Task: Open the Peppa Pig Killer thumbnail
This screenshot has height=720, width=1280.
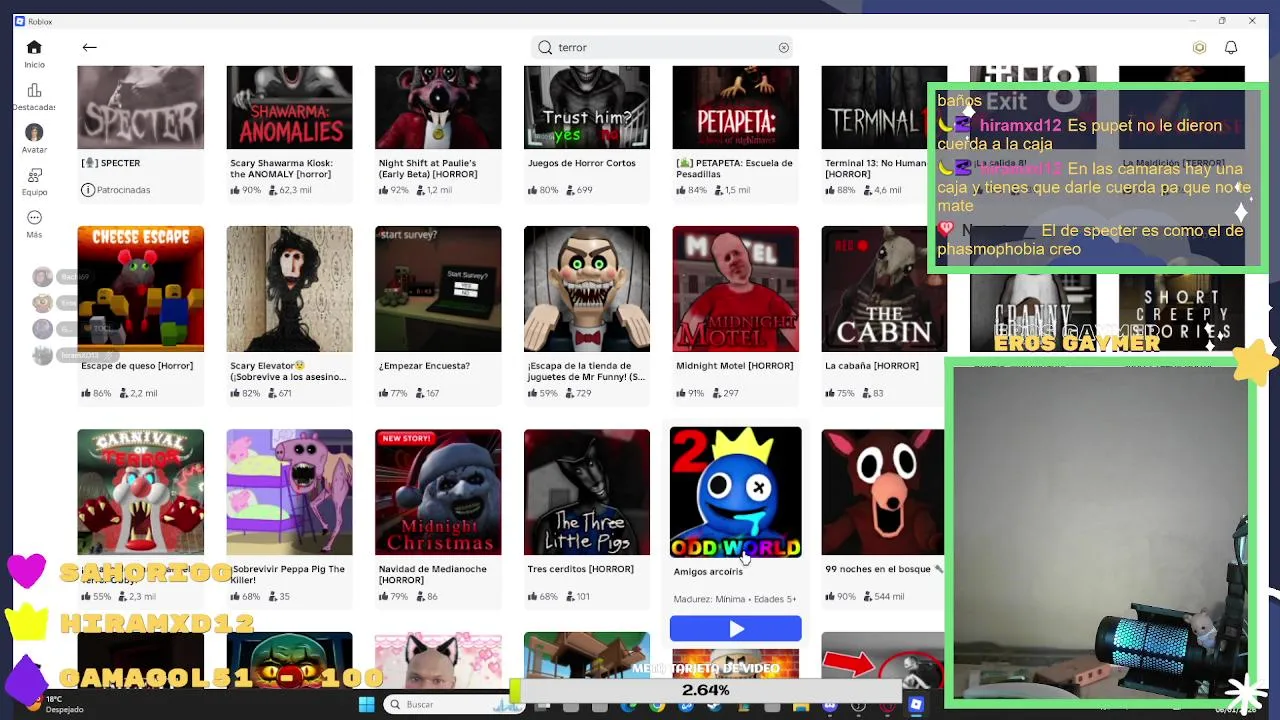Action: (x=289, y=492)
